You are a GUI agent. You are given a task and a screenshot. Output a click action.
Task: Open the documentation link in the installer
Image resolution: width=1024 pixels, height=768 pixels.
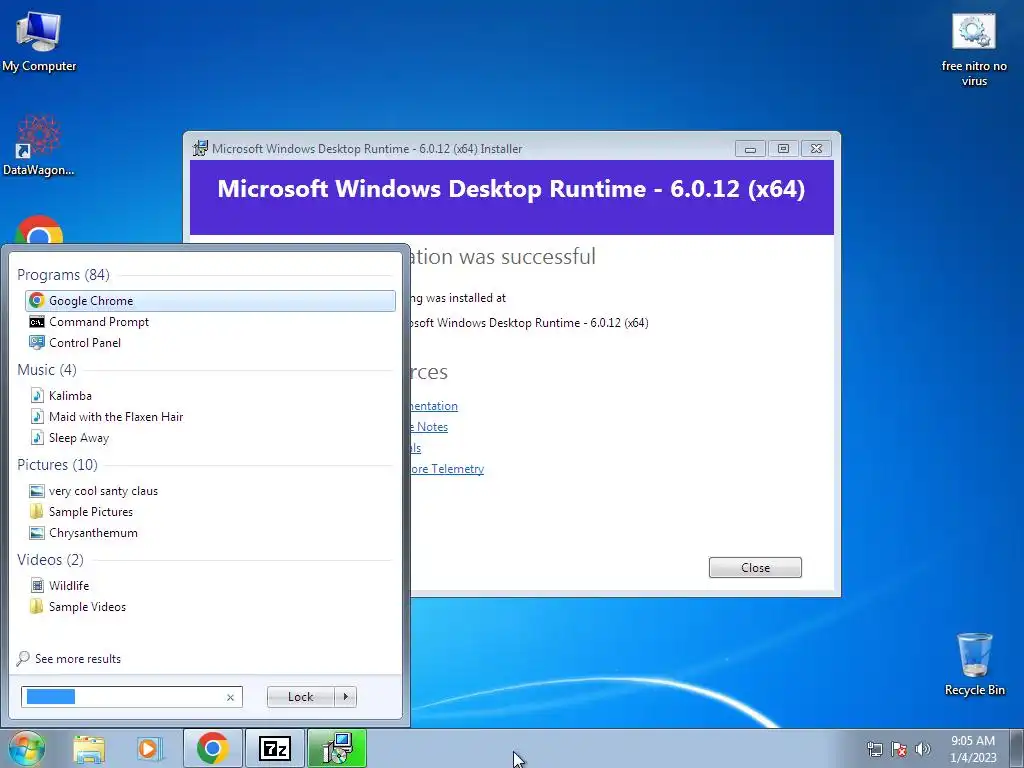coord(434,406)
